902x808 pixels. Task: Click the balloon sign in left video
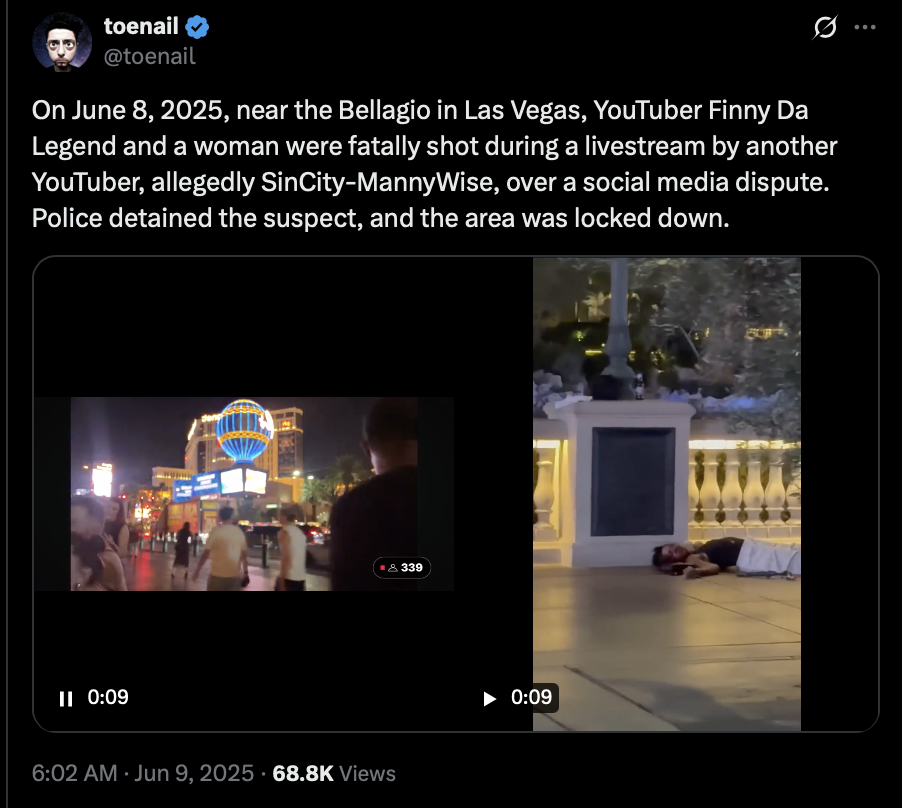(244, 431)
